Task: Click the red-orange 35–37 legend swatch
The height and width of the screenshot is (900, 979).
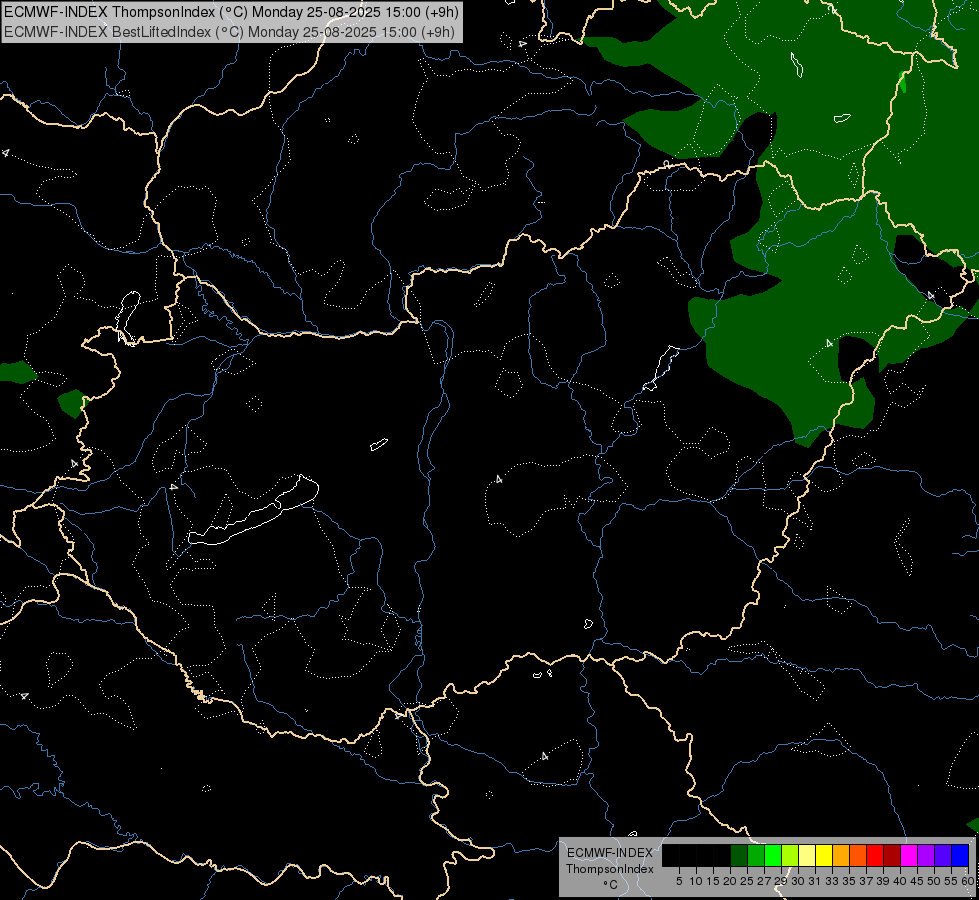Action: point(858,855)
